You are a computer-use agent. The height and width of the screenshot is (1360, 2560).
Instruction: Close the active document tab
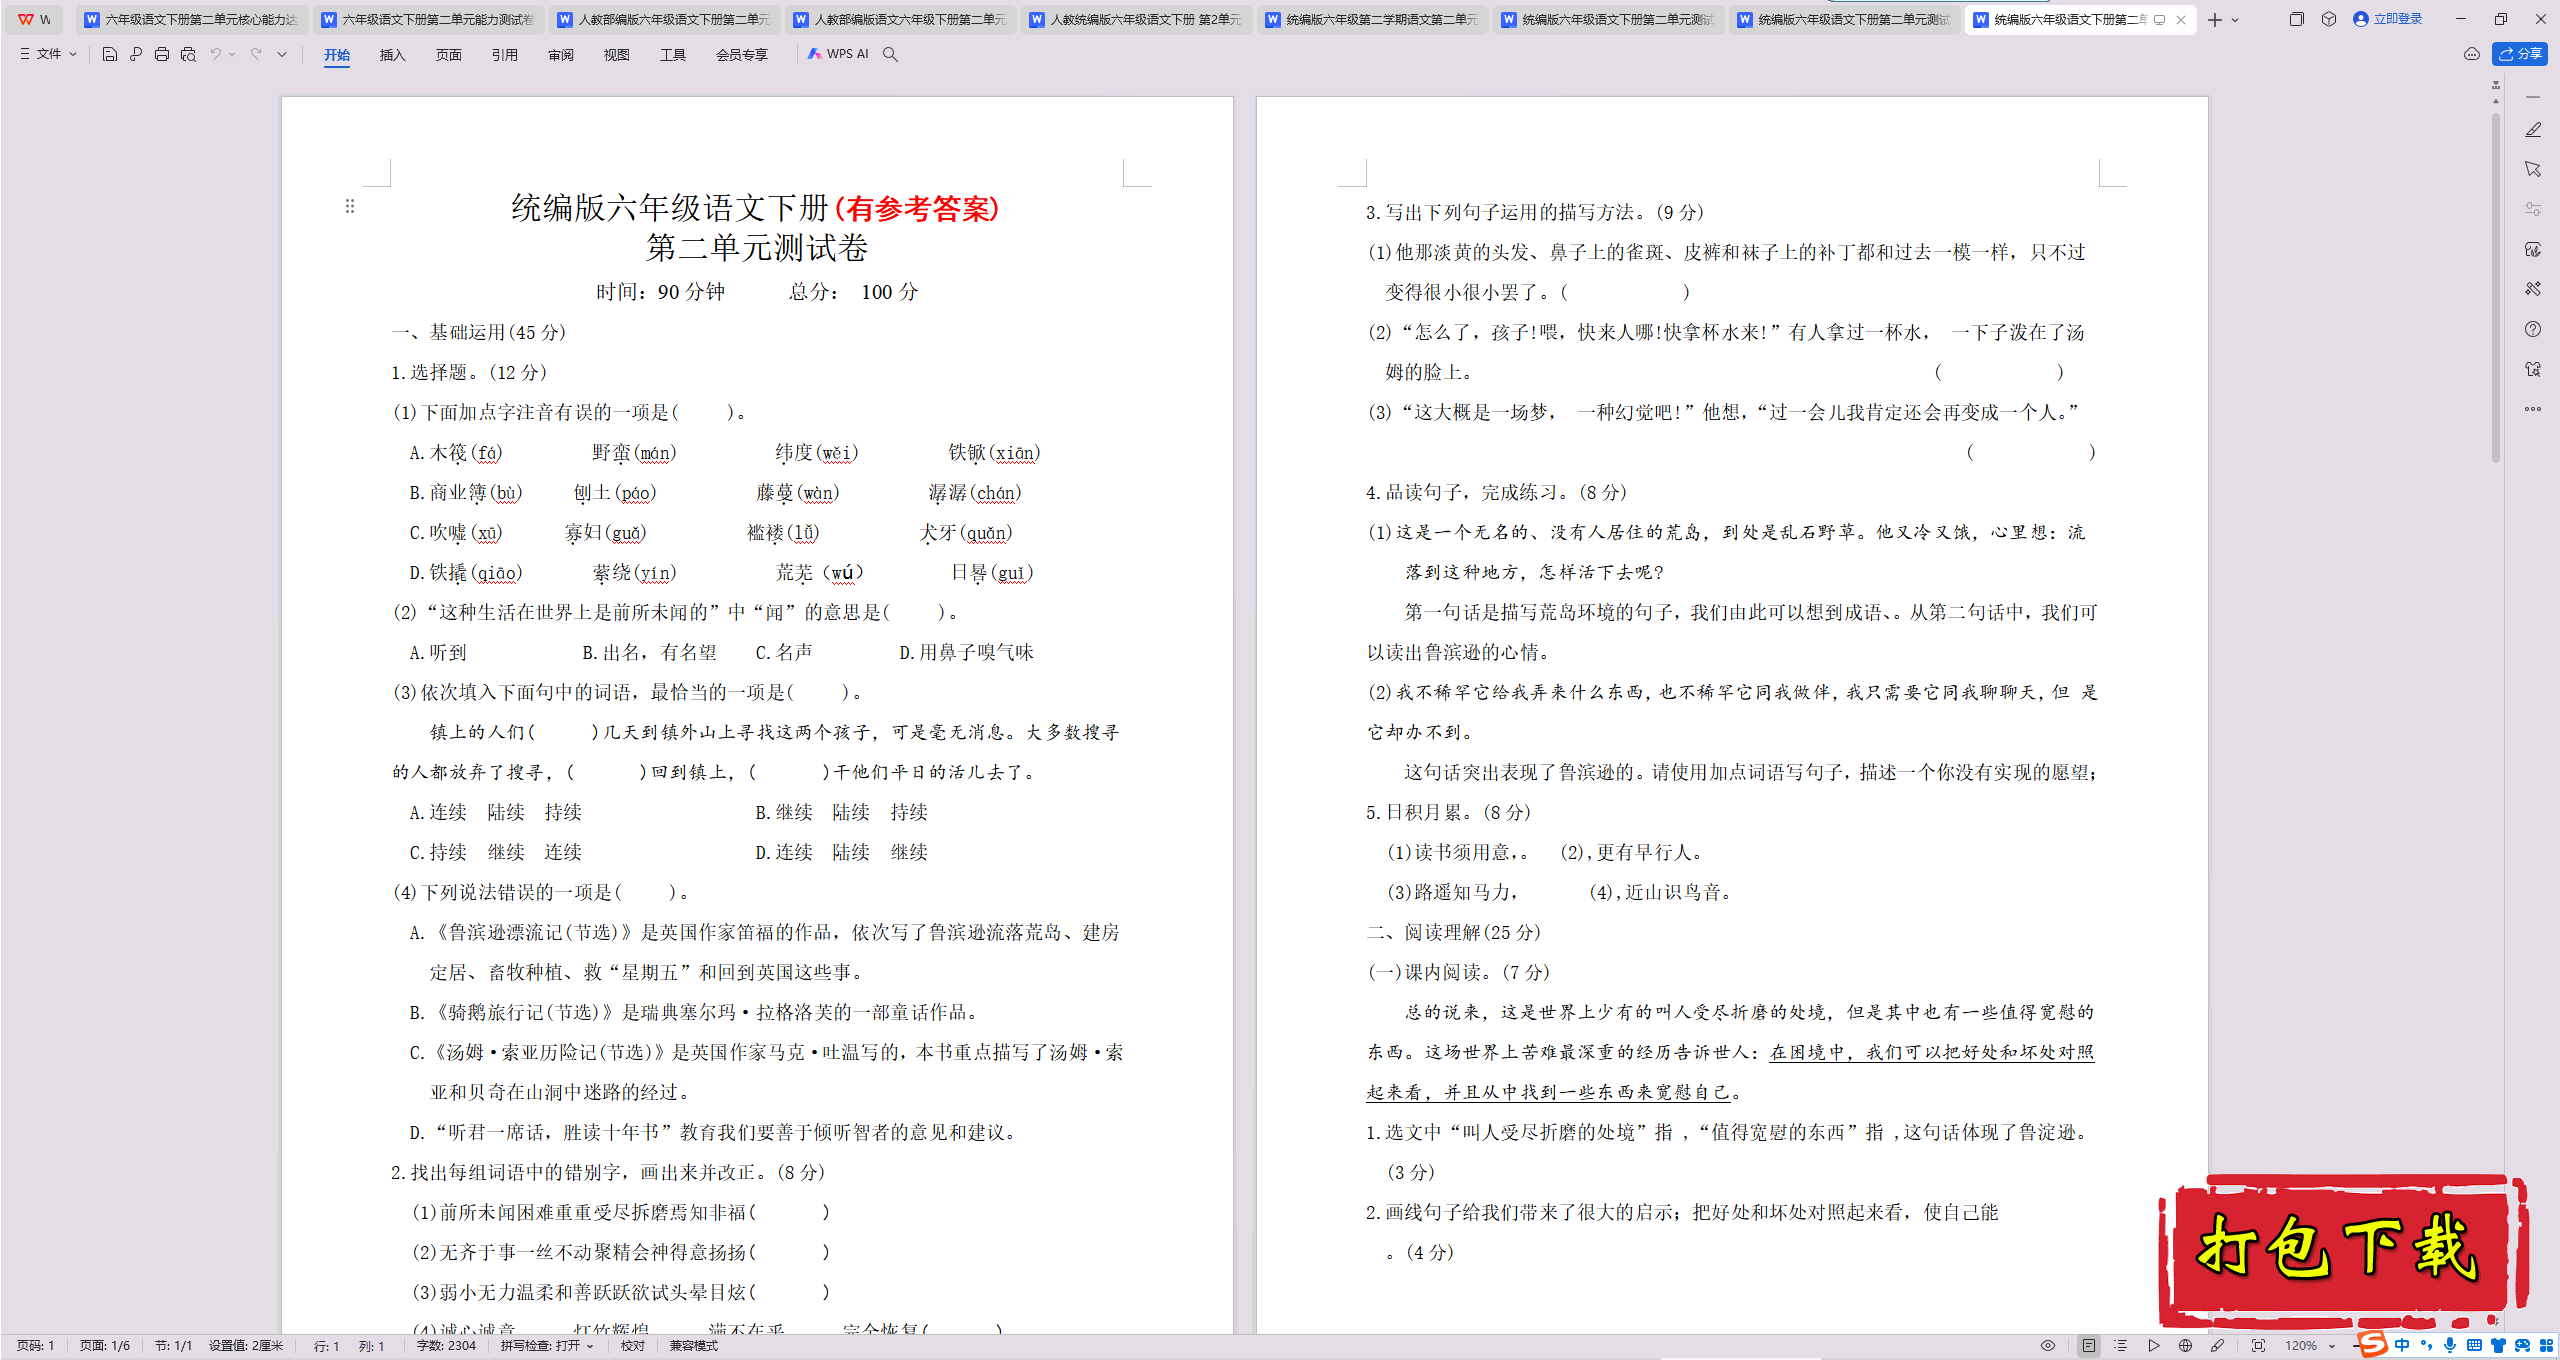pos(2181,19)
